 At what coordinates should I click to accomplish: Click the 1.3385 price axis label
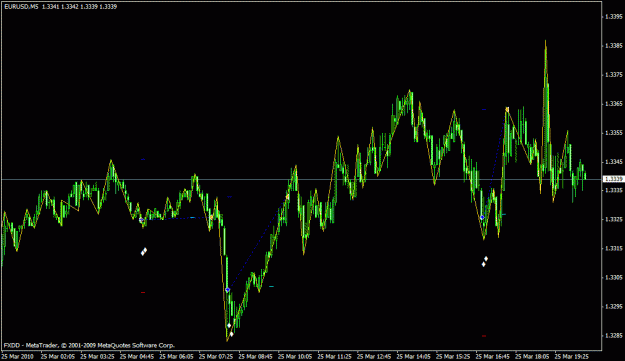(x=613, y=46)
